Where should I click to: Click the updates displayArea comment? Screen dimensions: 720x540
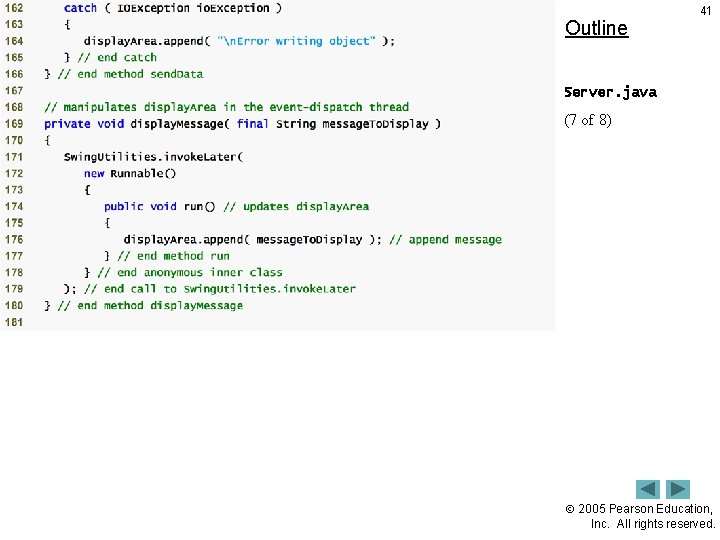tap(296, 207)
